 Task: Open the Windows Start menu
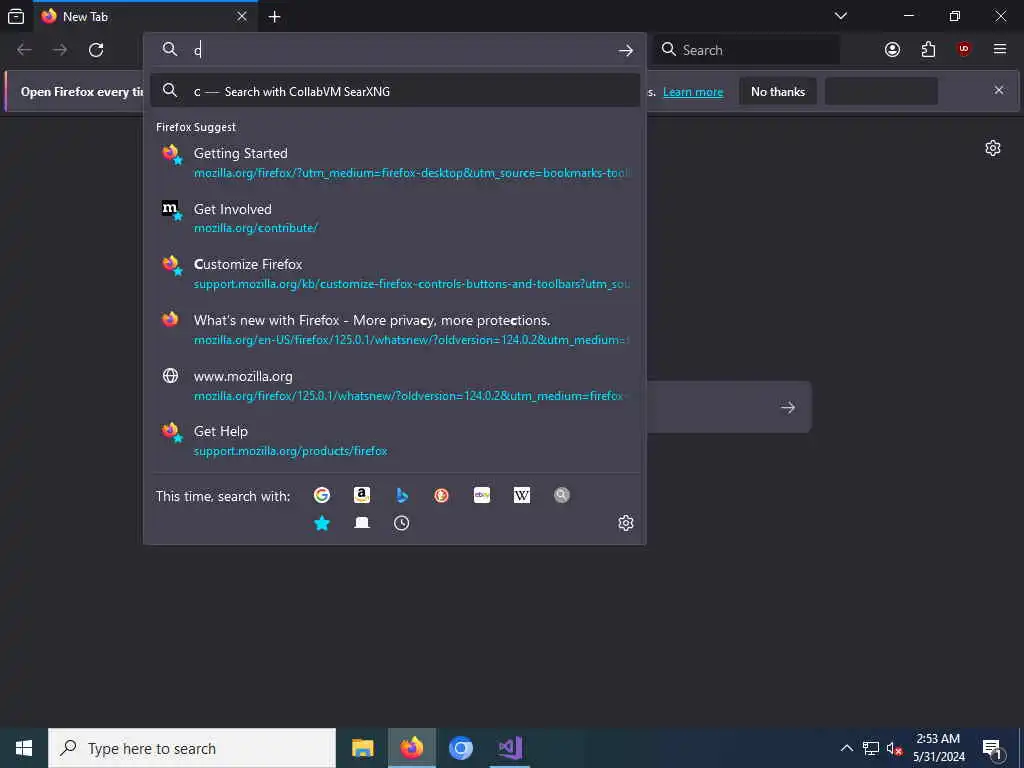point(24,748)
